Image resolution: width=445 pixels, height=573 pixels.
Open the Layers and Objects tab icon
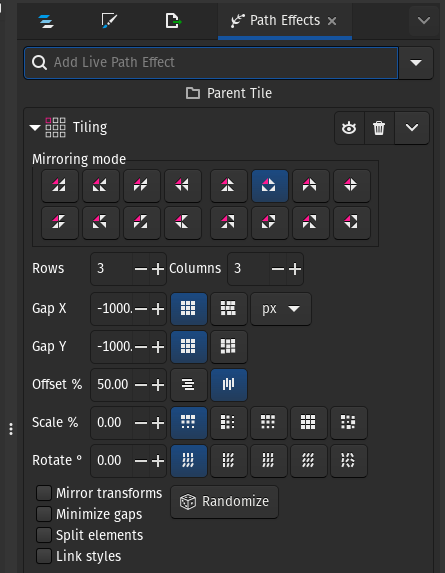tap(46, 21)
